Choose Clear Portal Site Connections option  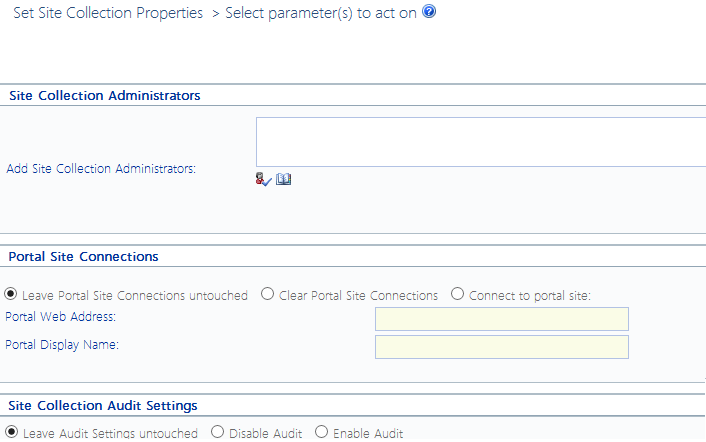coord(267,294)
